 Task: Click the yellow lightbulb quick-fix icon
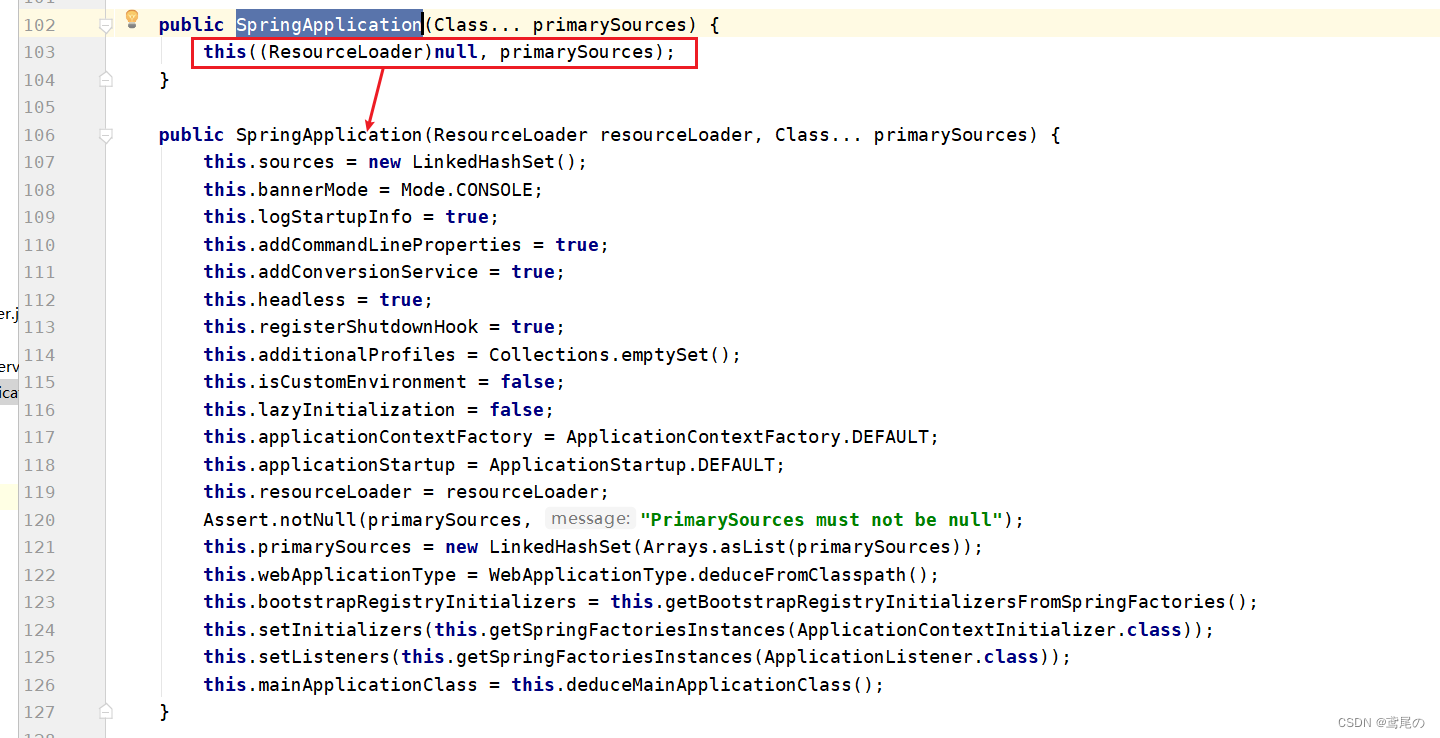point(131,19)
